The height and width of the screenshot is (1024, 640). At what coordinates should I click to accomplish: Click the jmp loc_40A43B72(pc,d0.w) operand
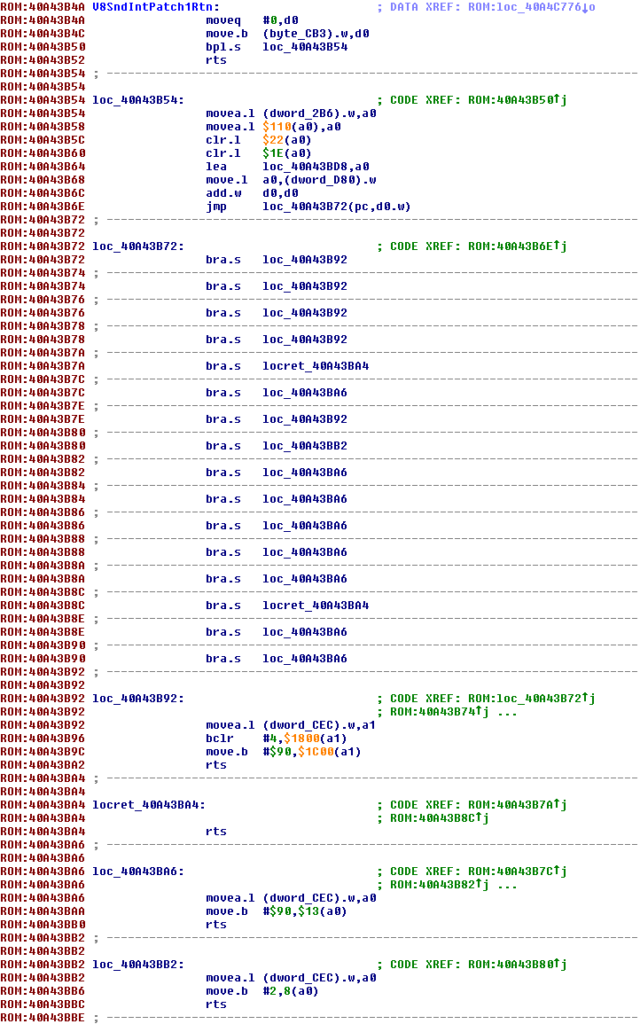pos(336,206)
